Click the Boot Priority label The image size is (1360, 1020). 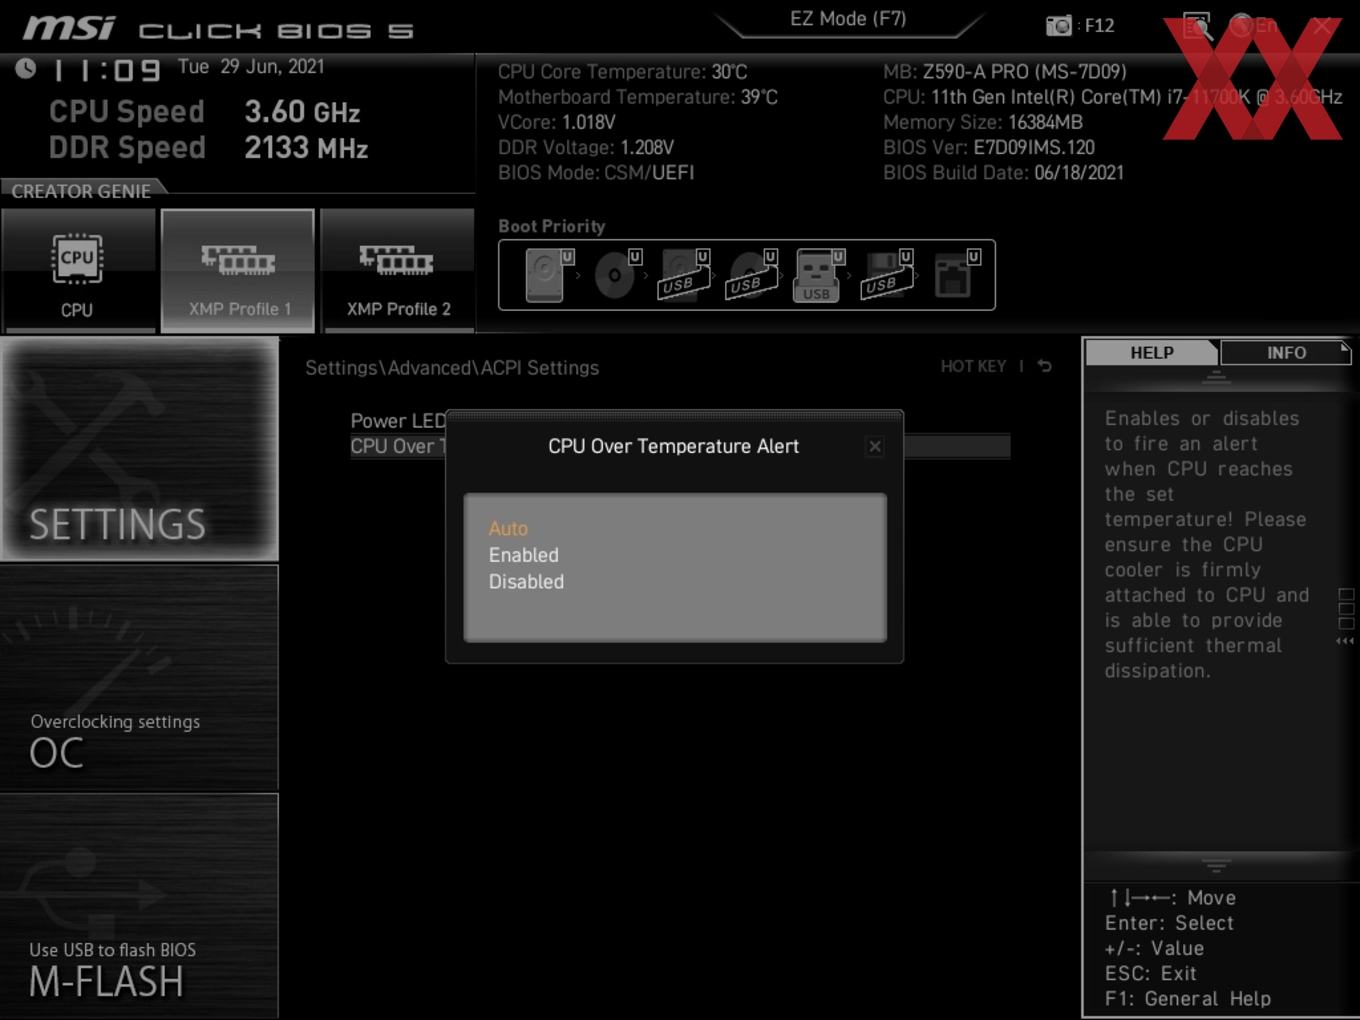coord(552,226)
